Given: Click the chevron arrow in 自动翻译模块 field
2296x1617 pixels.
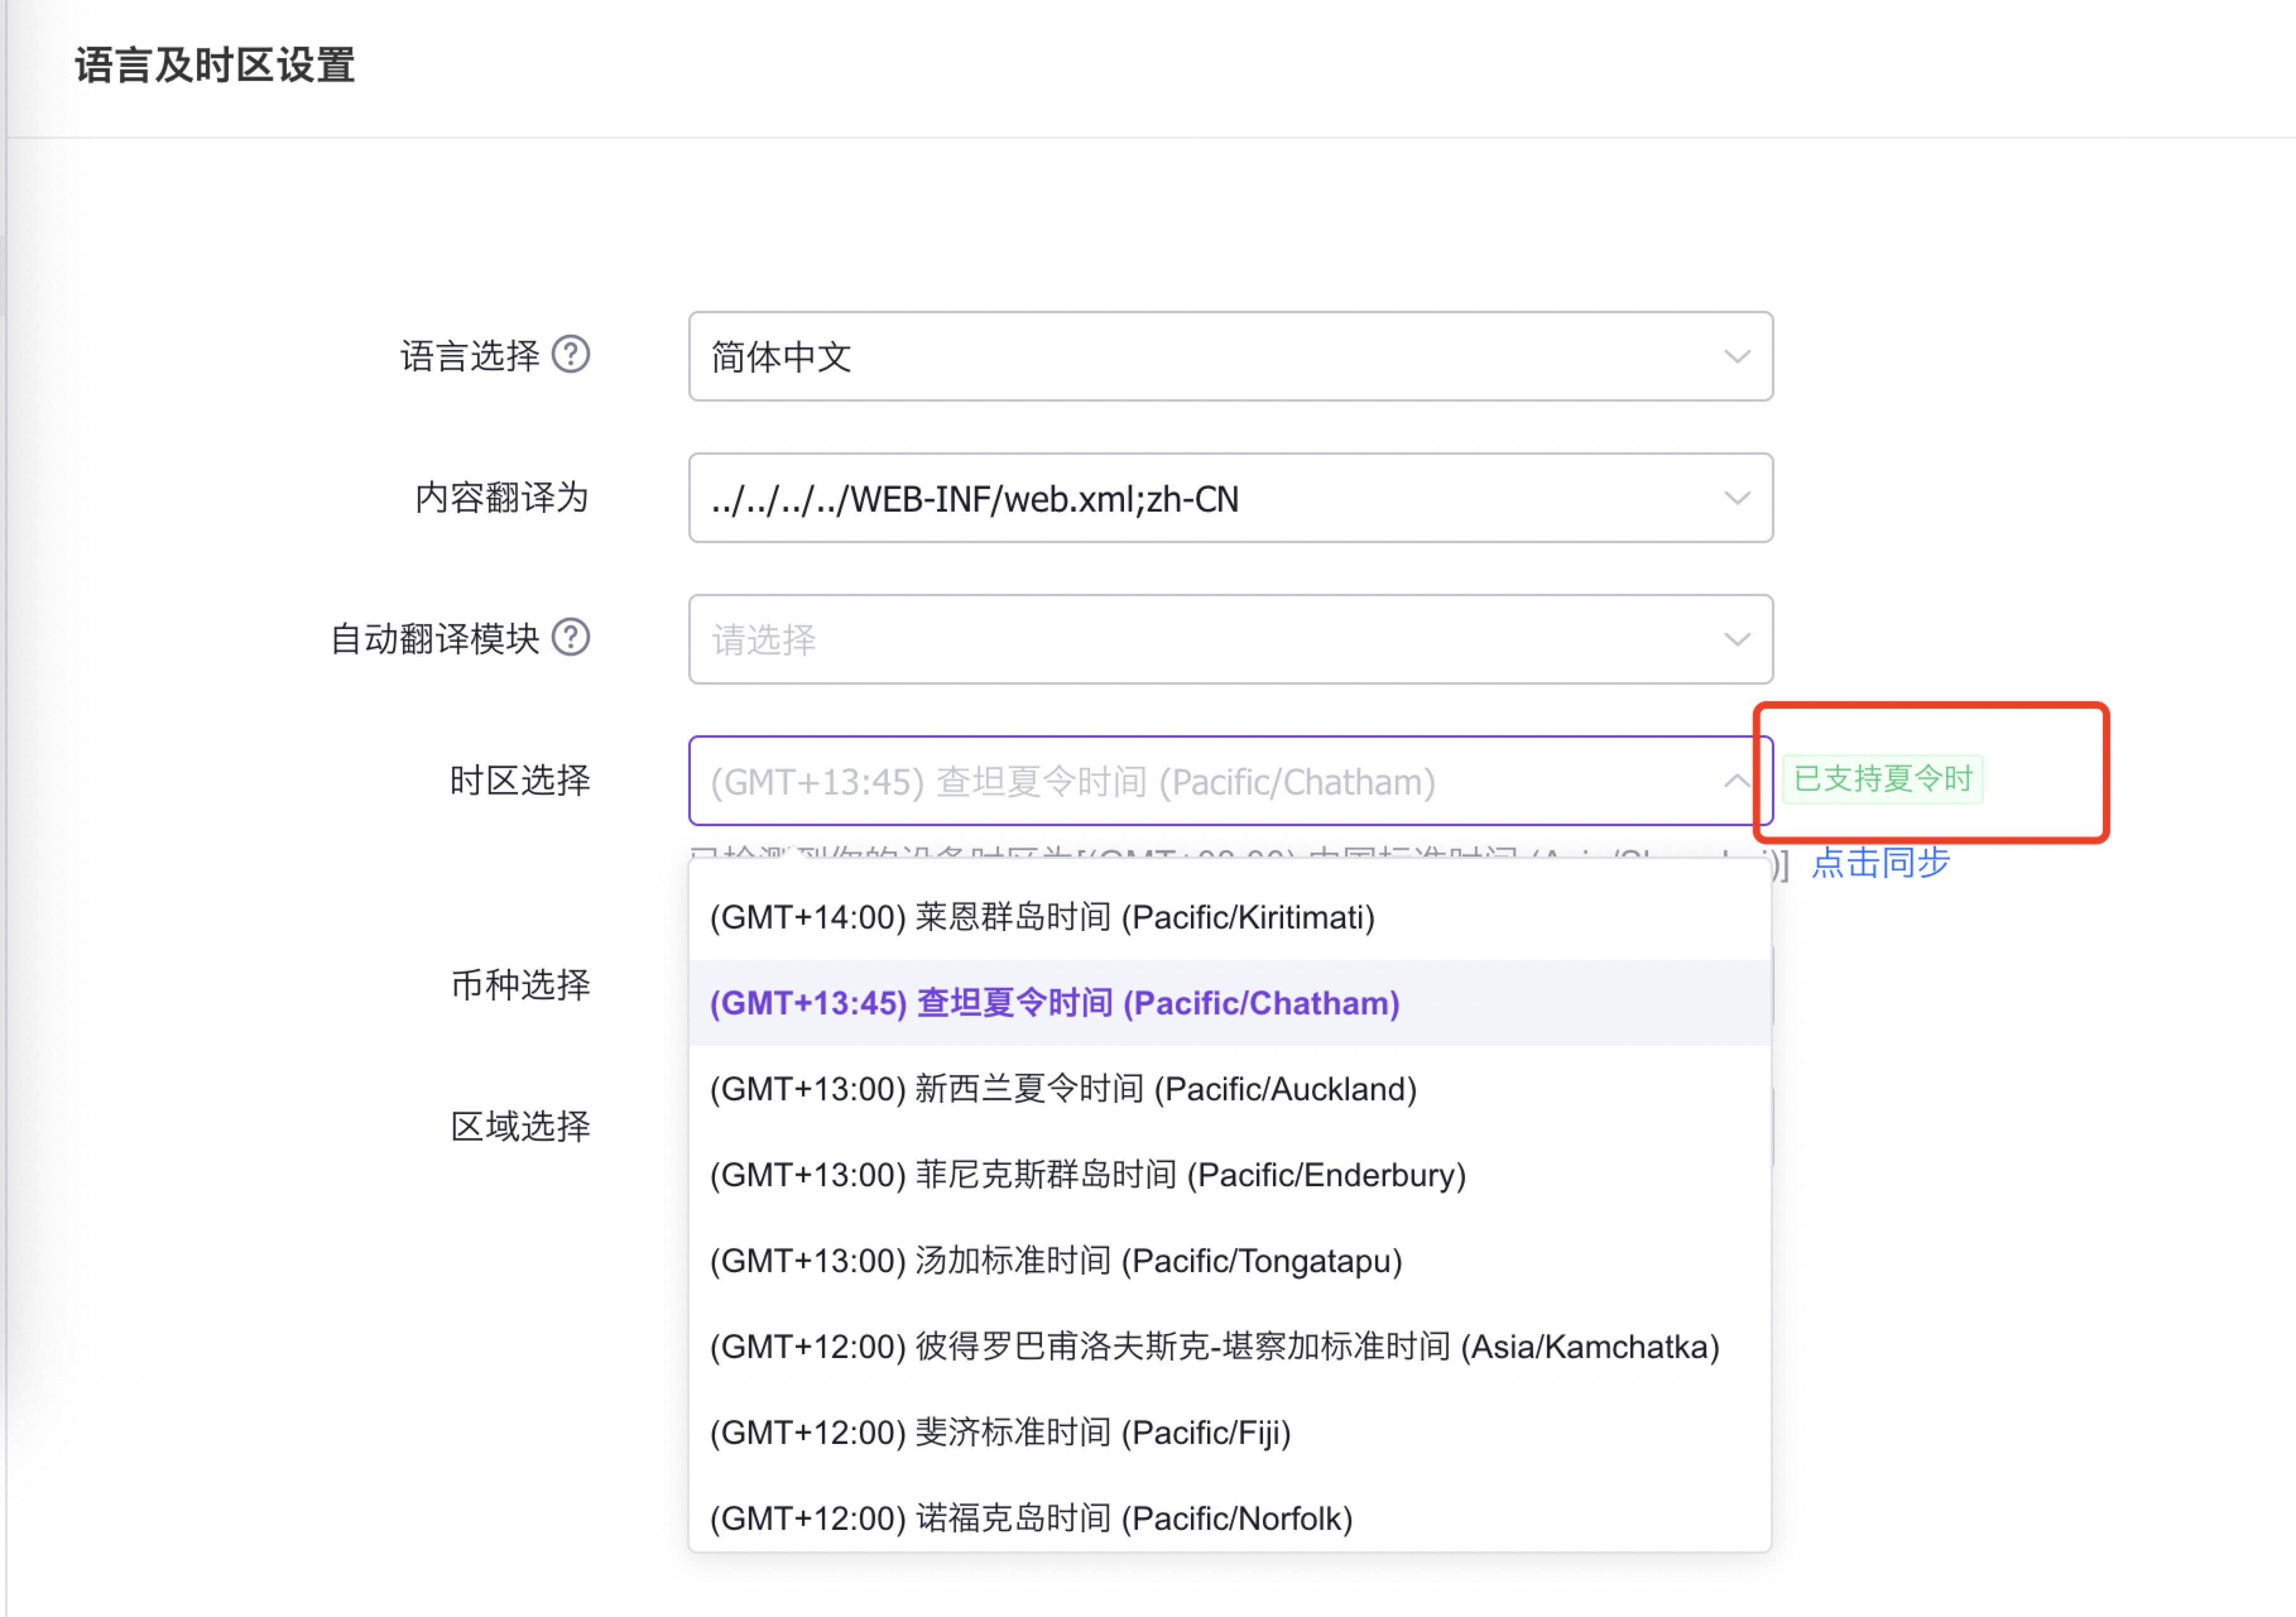Looking at the screenshot, I should click(1737, 640).
